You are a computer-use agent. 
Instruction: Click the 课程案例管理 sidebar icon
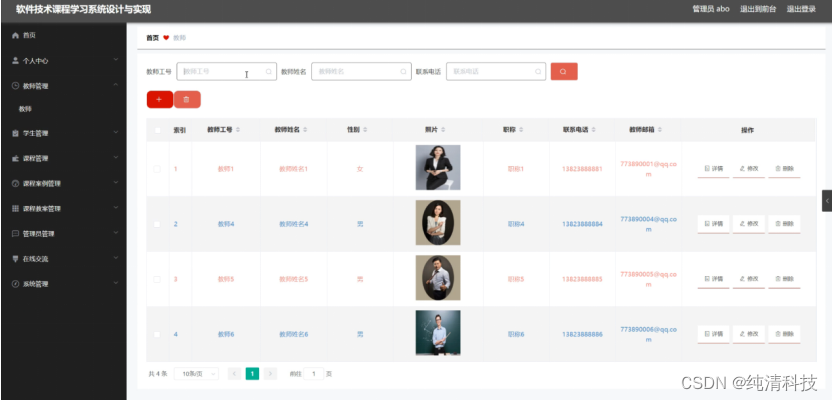coord(15,183)
